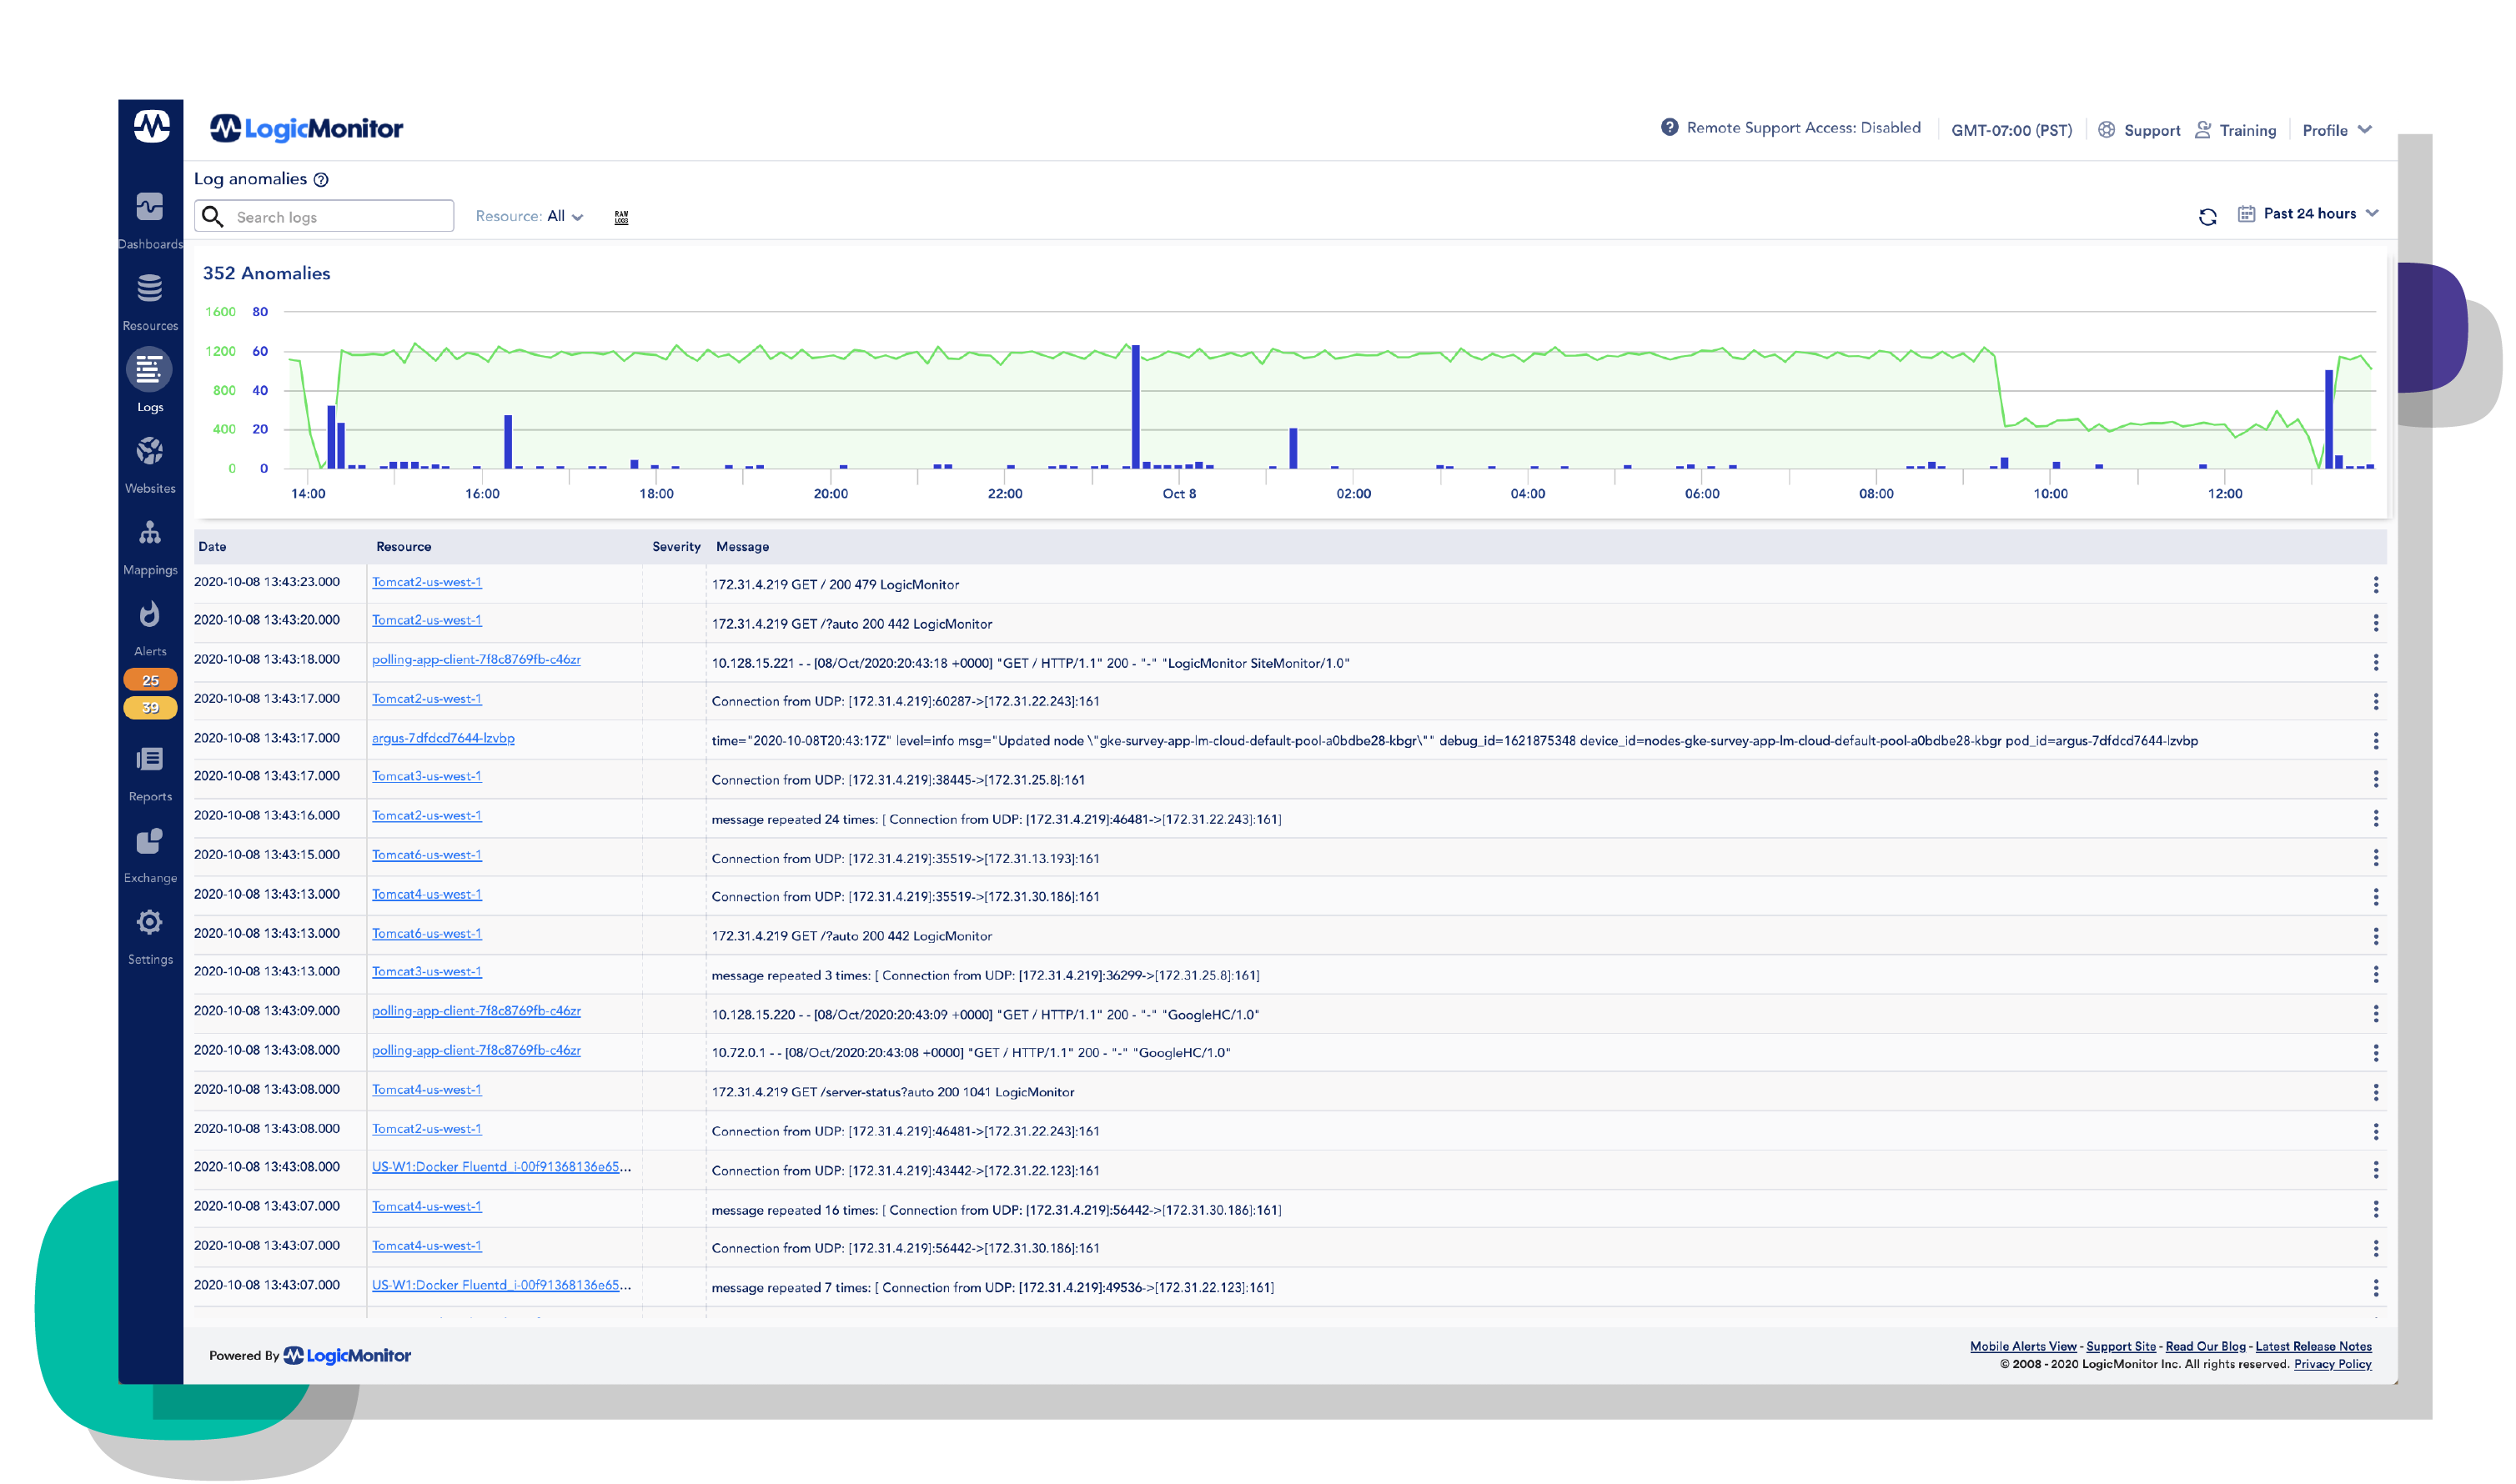Sort by the Resource column header
Viewport: 2516px width, 1484px height.
click(x=404, y=547)
